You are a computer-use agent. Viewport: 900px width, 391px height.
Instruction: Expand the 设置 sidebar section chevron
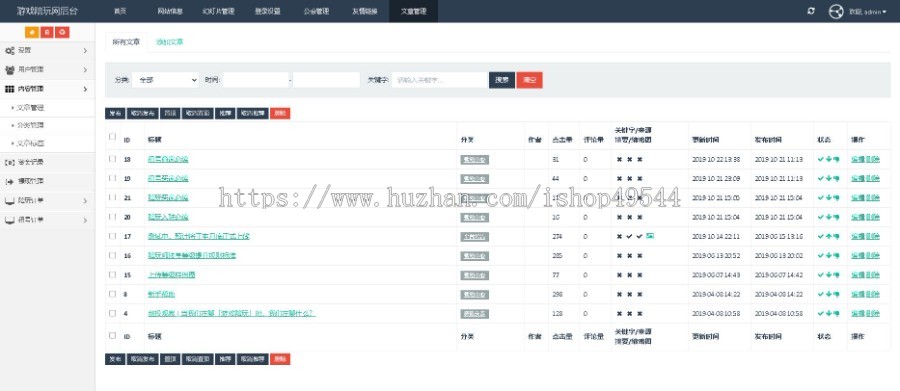[85, 51]
